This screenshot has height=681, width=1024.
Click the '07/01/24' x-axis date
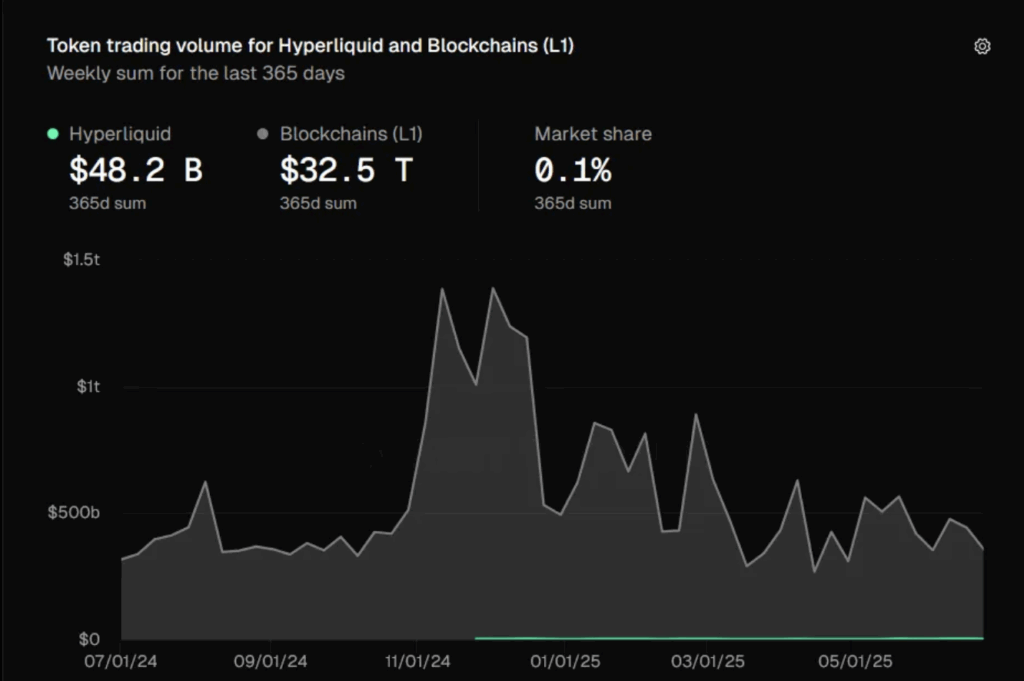[121, 661]
